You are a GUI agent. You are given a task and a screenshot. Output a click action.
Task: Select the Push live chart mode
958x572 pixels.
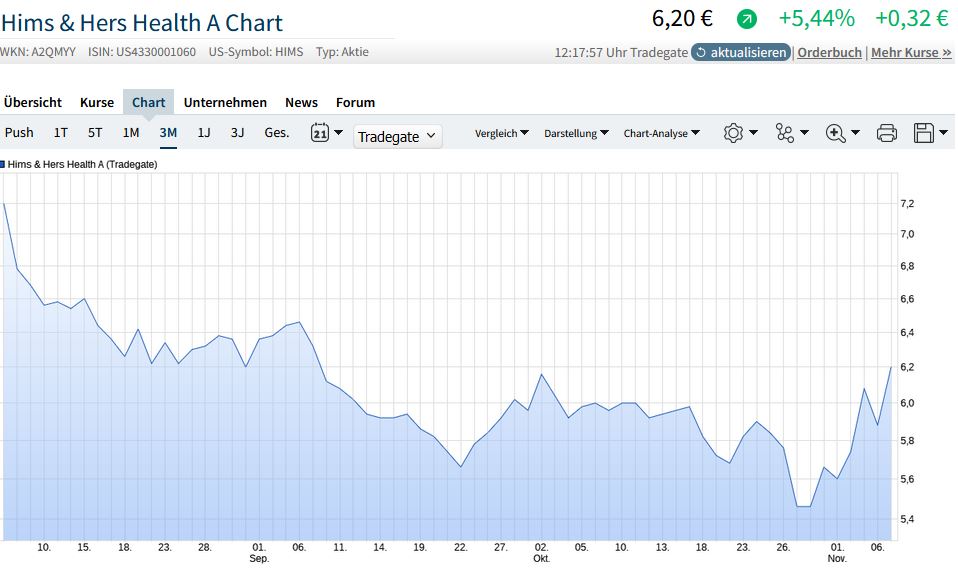pos(19,133)
